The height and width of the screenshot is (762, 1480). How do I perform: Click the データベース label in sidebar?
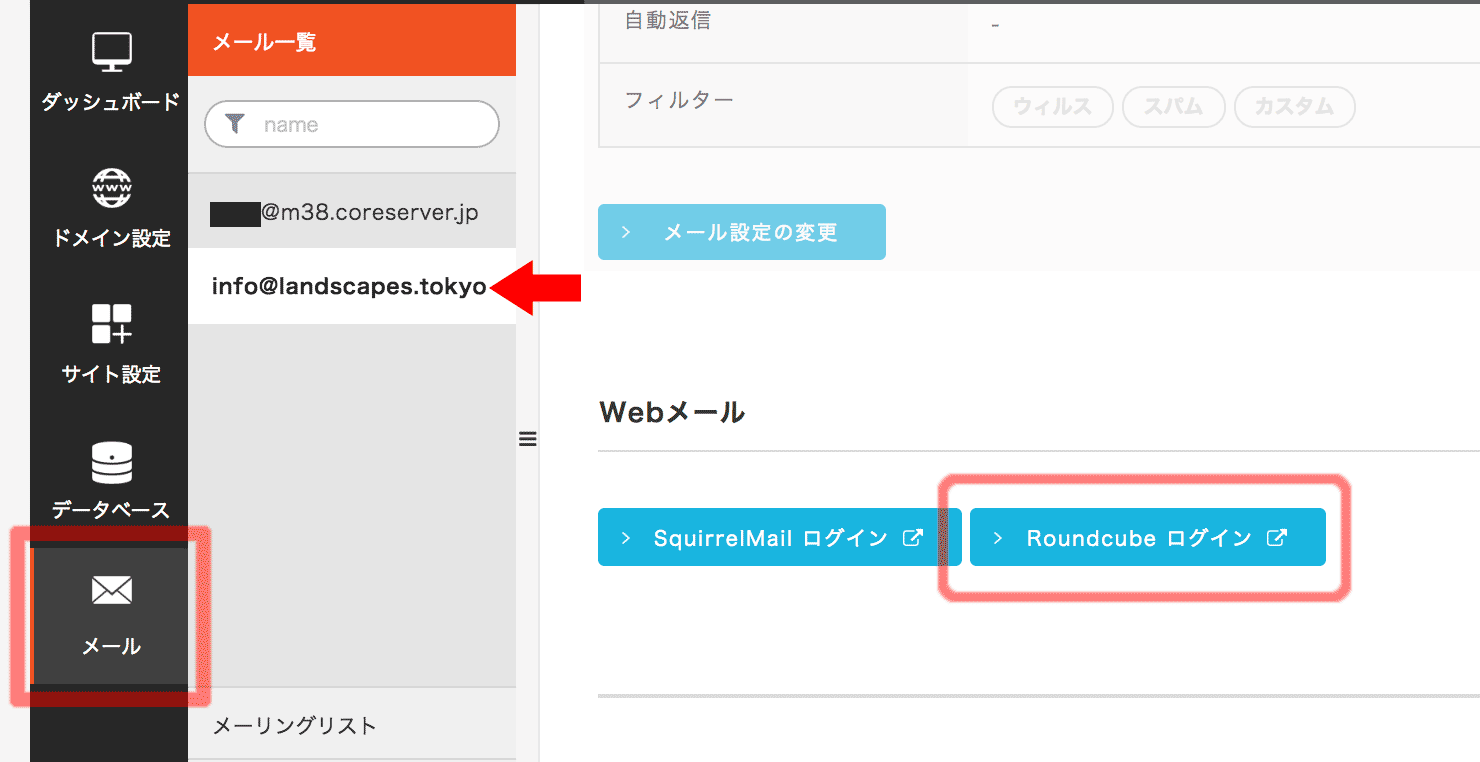coord(111,511)
